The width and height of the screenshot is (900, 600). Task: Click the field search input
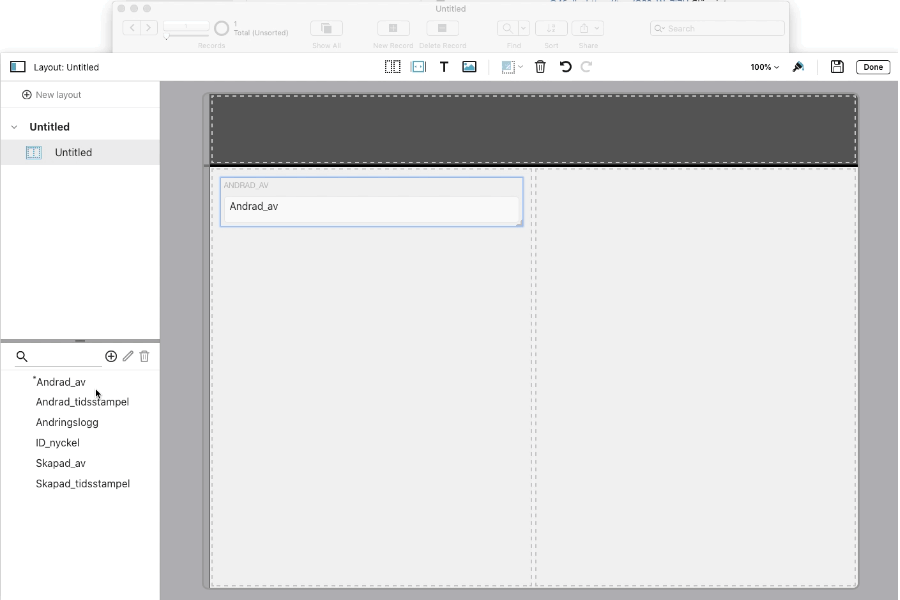click(x=62, y=357)
